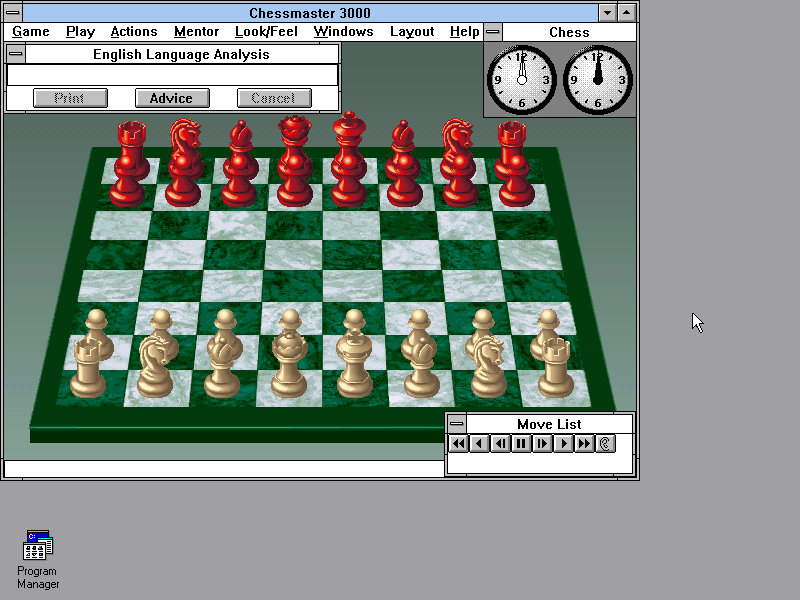Click the English Language Analysis text field
800x600 pixels.
172,76
